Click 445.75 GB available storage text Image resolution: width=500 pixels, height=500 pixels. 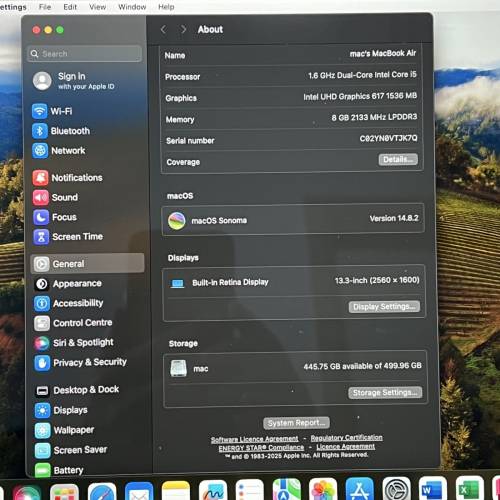(x=362, y=366)
